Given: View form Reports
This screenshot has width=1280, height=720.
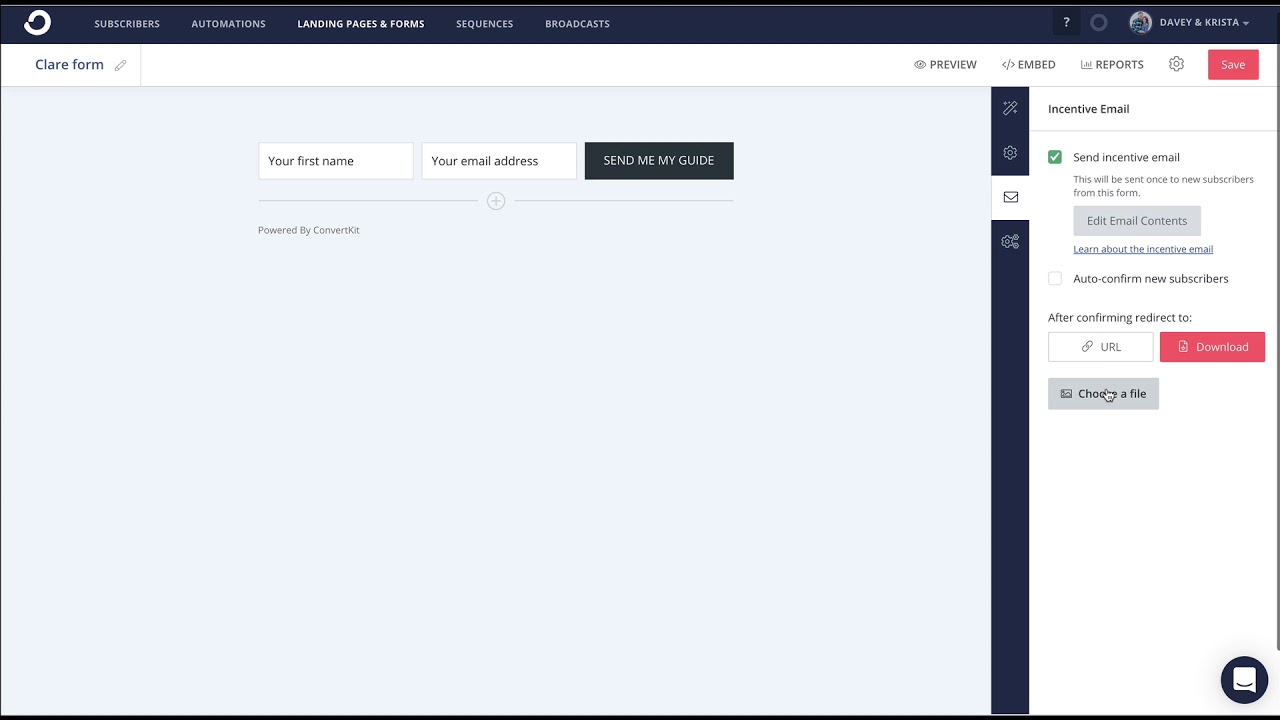Looking at the screenshot, I should point(1112,64).
